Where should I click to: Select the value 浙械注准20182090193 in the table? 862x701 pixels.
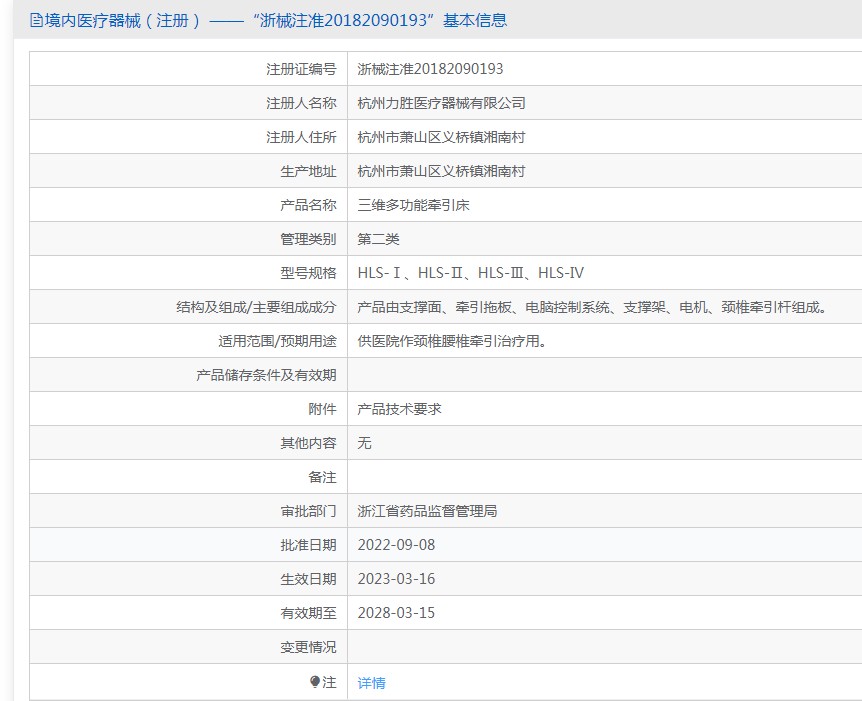[x=430, y=69]
